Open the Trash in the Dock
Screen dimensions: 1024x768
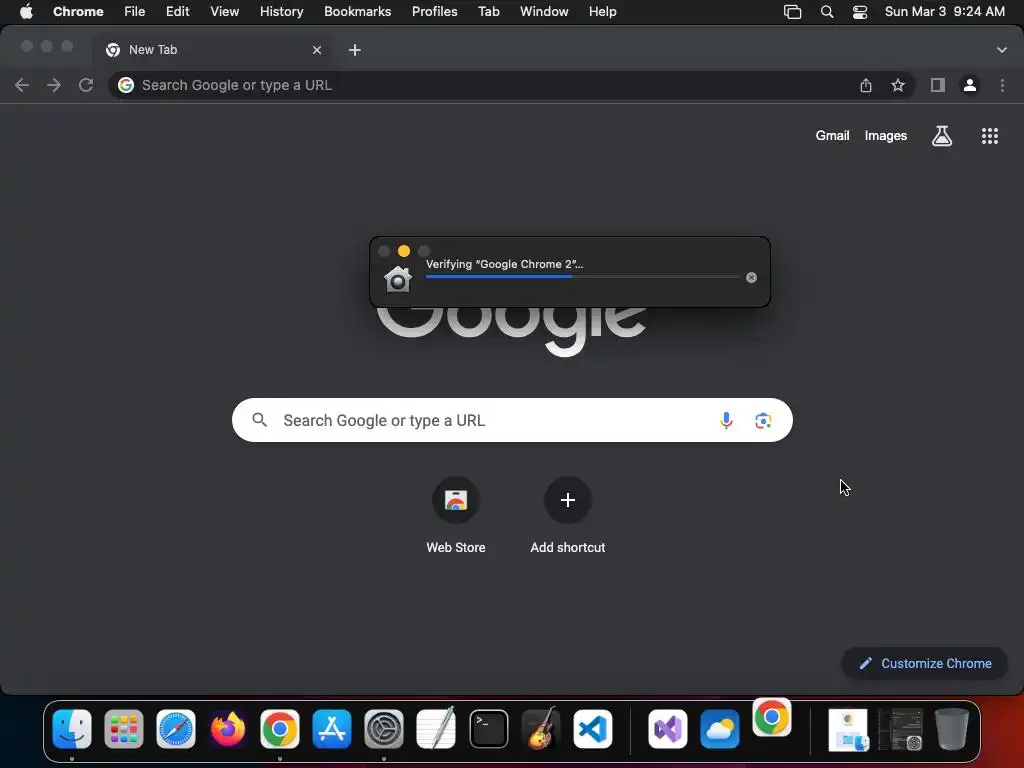(952, 729)
